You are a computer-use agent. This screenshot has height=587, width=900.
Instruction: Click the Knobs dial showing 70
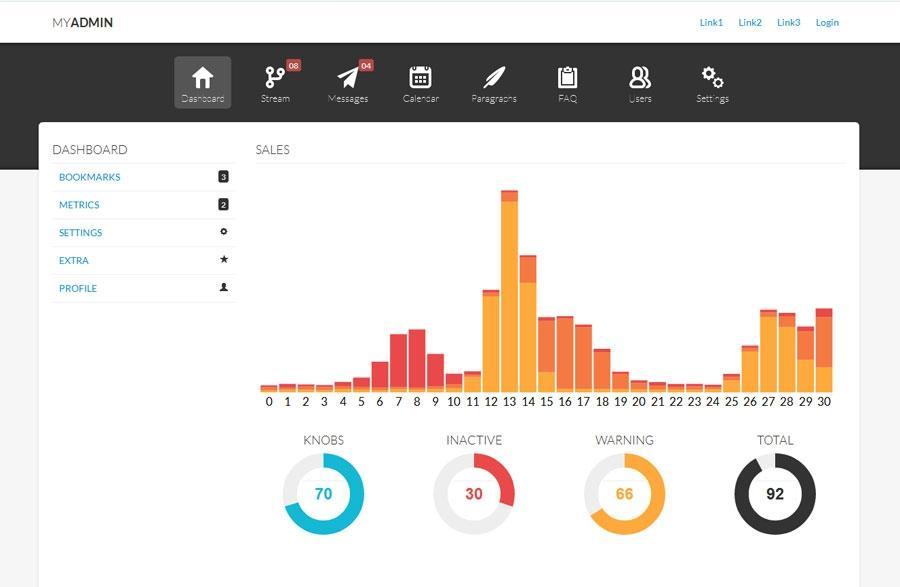coord(324,494)
